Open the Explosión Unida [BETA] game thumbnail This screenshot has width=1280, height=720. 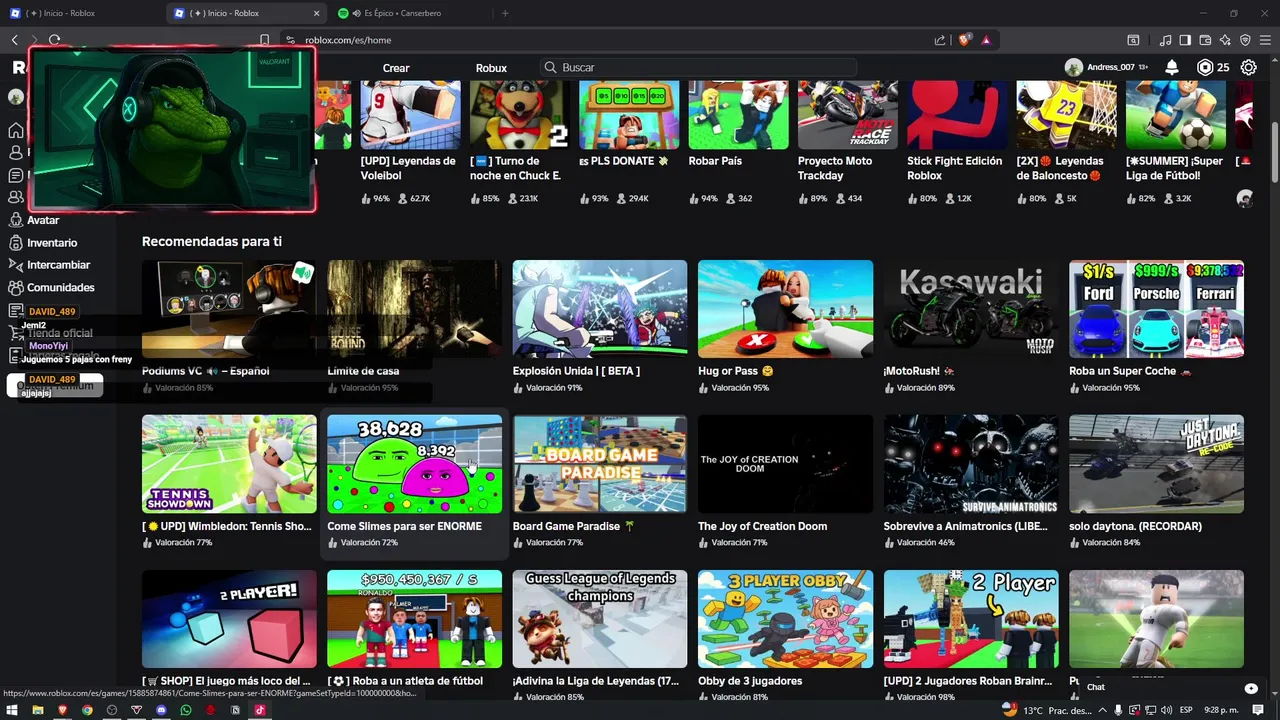tap(600, 309)
